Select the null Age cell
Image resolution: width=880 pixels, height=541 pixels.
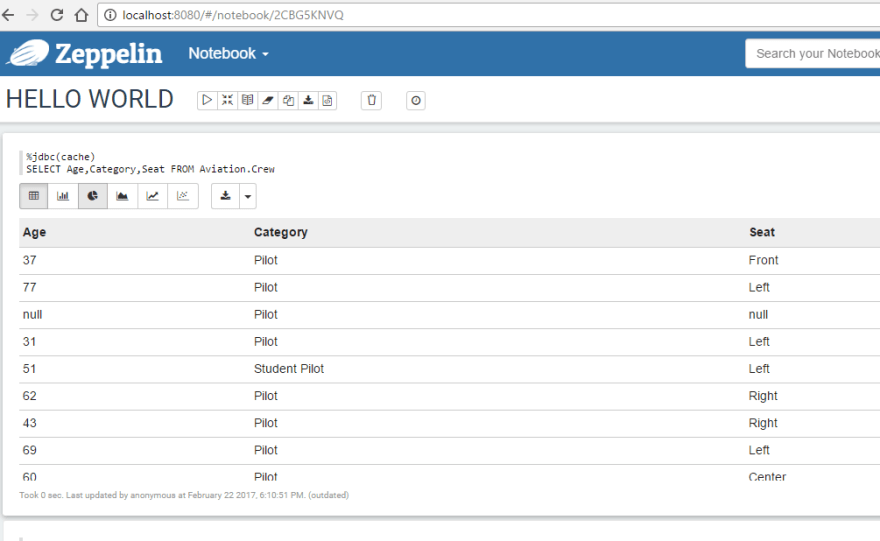(x=32, y=314)
